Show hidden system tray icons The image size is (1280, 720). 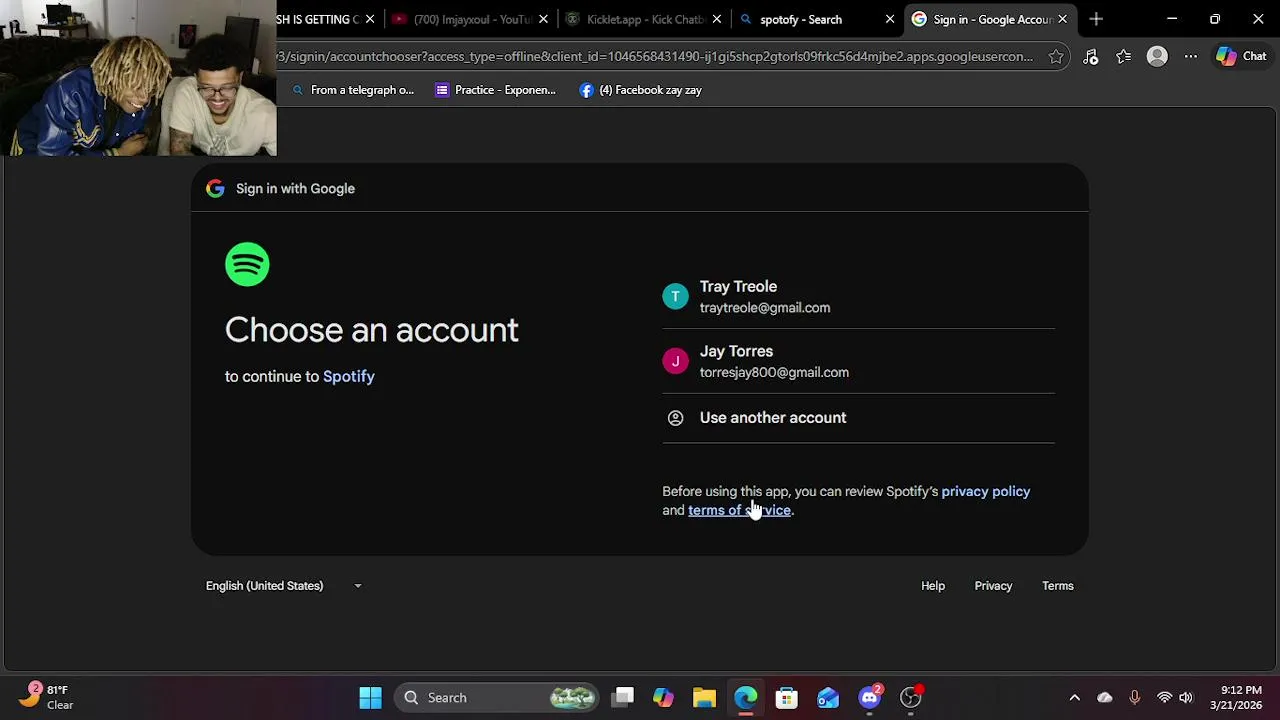tap(1075, 698)
